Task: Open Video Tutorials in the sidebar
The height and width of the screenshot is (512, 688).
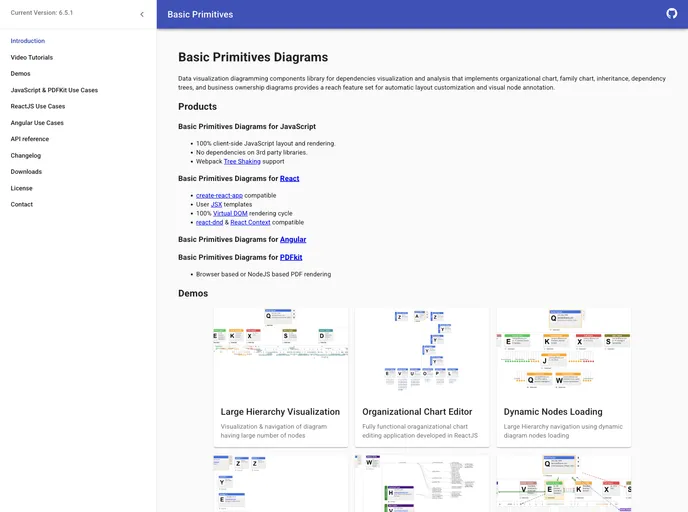Action: 32,57
